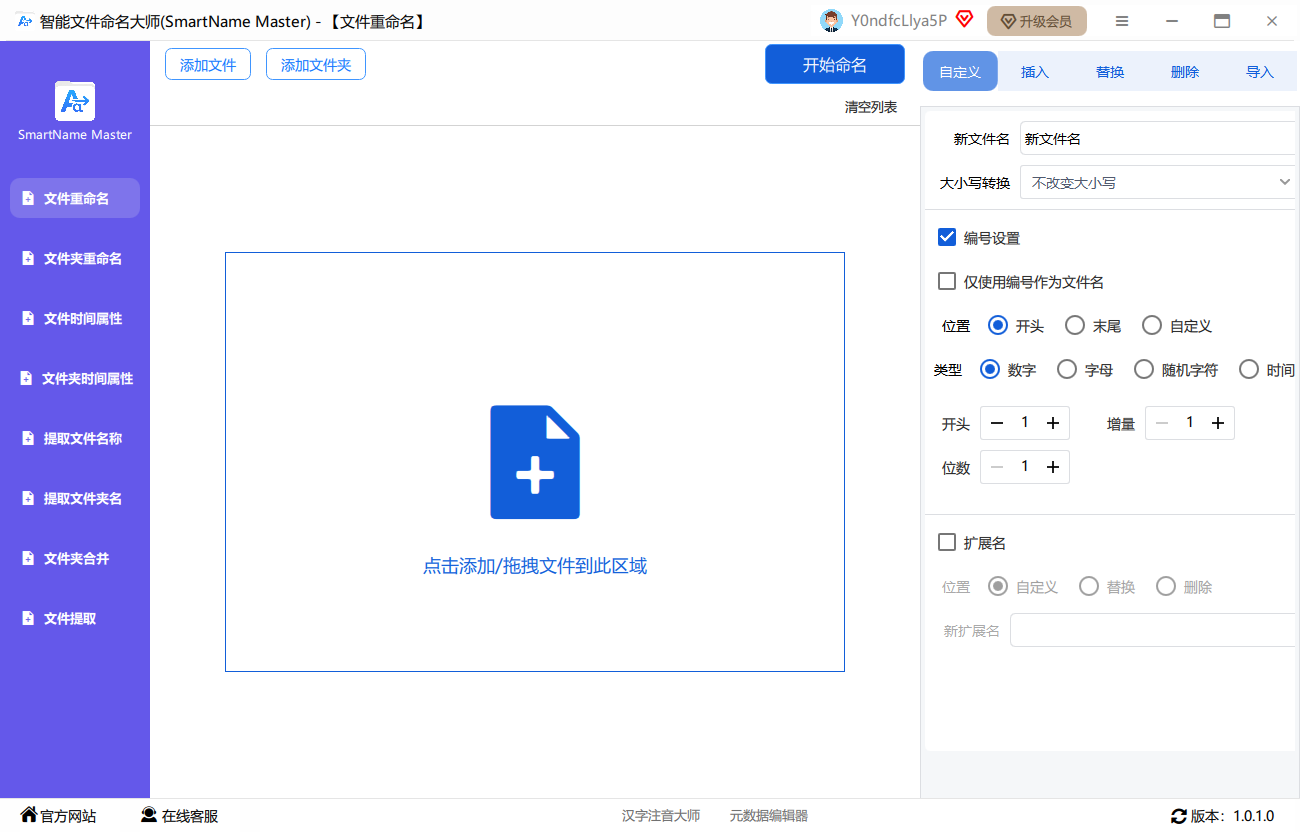Increase the 位数 digit count
The image size is (1300, 832).
pyautogui.click(x=1053, y=468)
